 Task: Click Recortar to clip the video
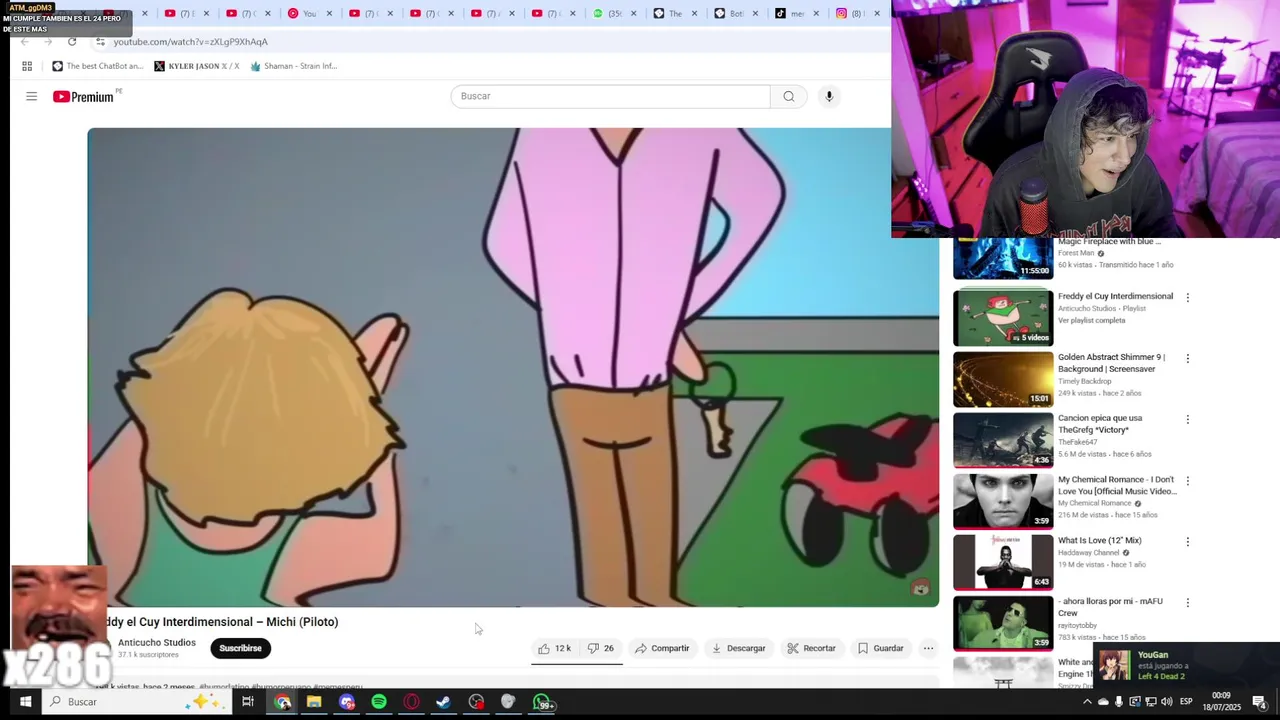click(811, 648)
